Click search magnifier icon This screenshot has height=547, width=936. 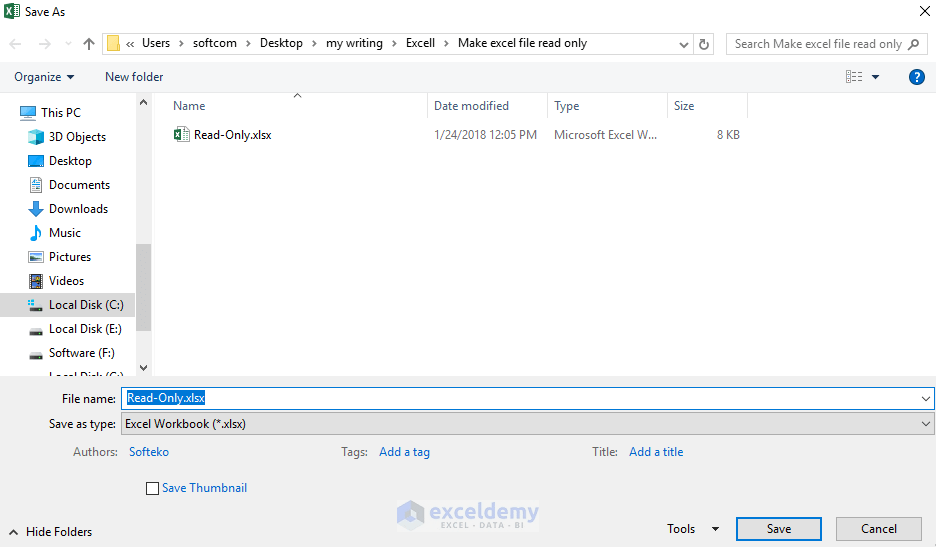click(x=913, y=44)
